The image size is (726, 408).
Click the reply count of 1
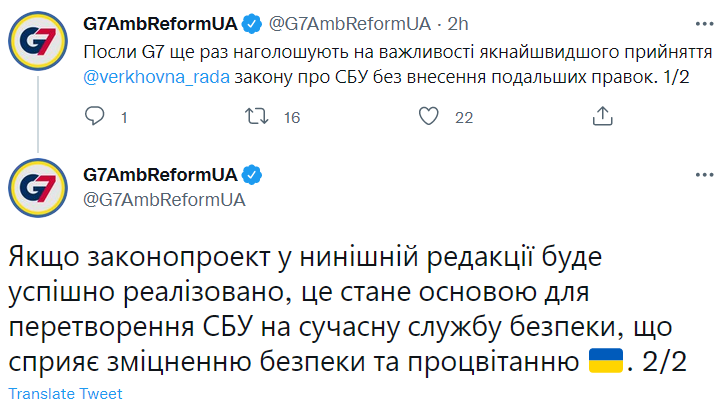(x=124, y=118)
